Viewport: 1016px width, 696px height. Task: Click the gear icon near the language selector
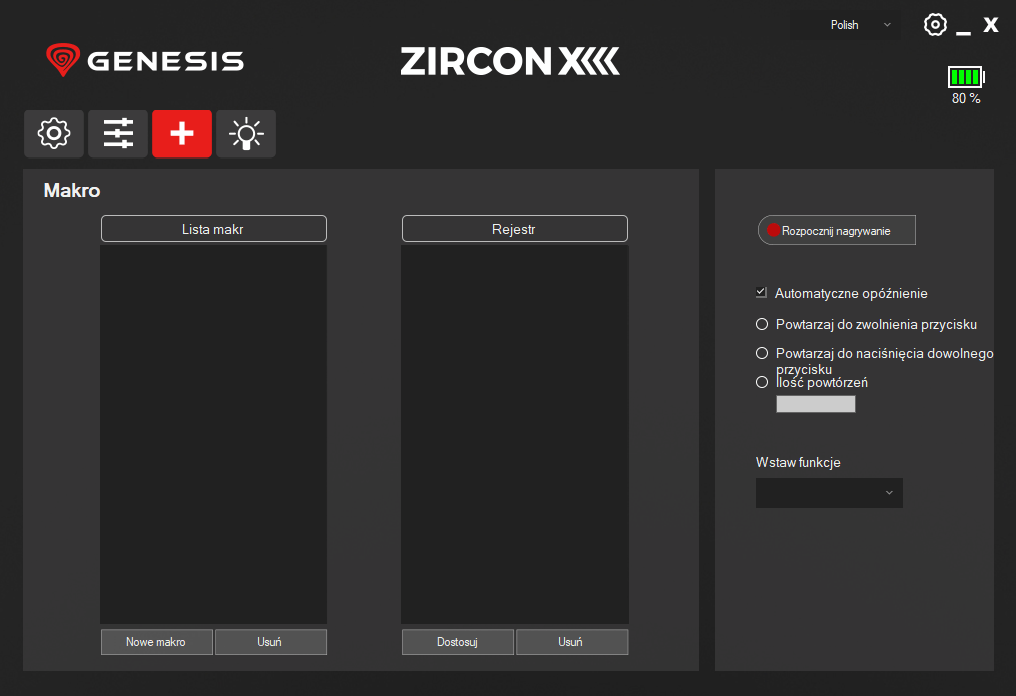[935, 24]
